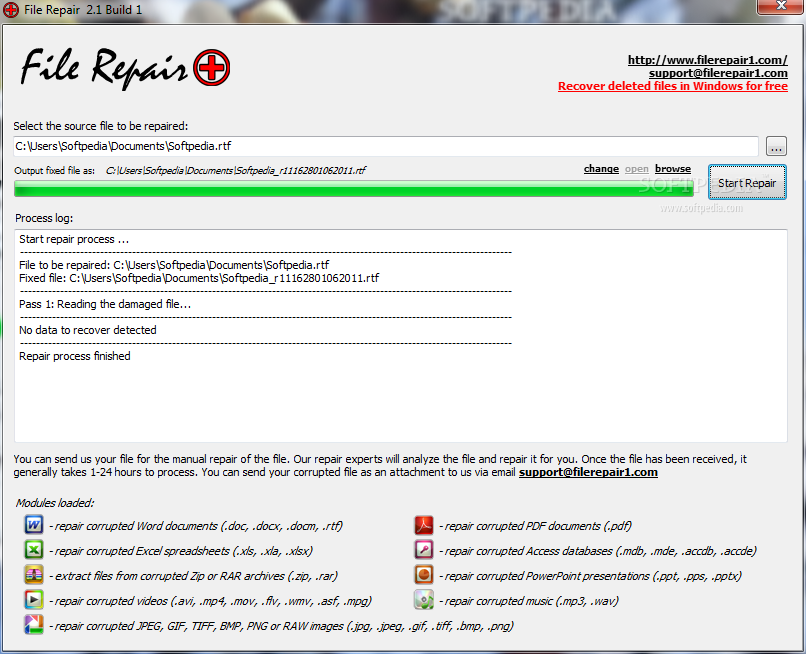Open the http://www.filerepair1.com/ link
Image resolution: width=806 pixels, height=654 pixels.
[x=707, y=60]
